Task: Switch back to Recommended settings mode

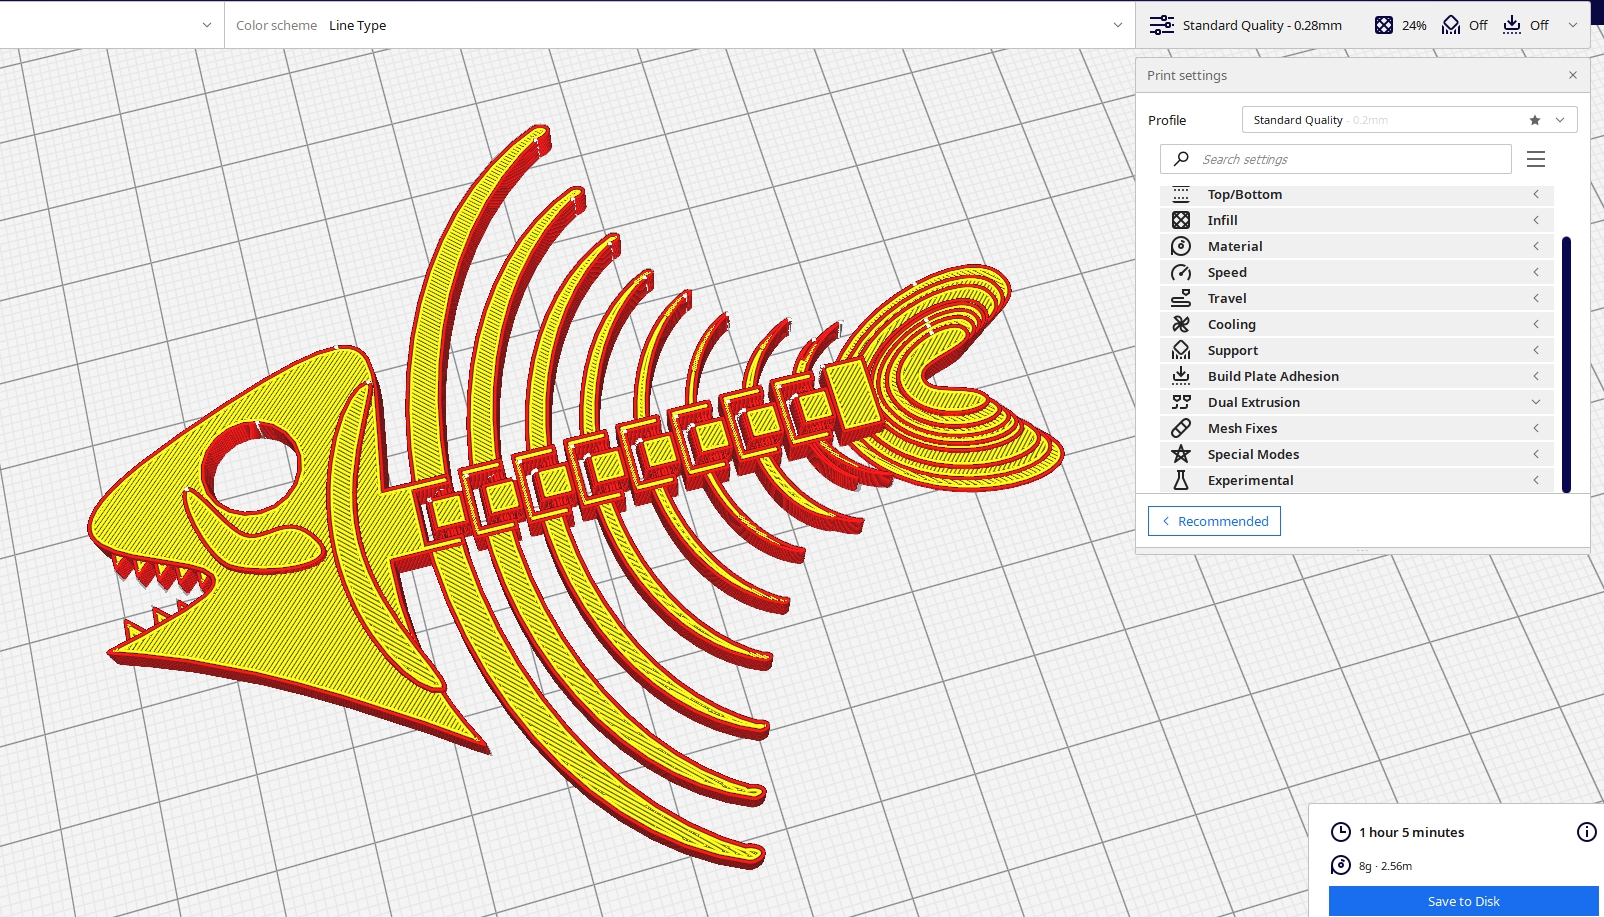Action: click(1214, 521)
